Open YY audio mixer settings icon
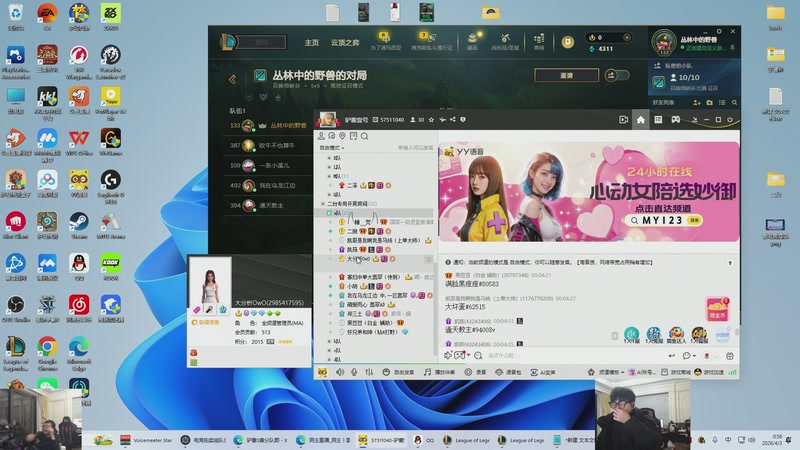800x450 pixels. [x=369, y=372]
